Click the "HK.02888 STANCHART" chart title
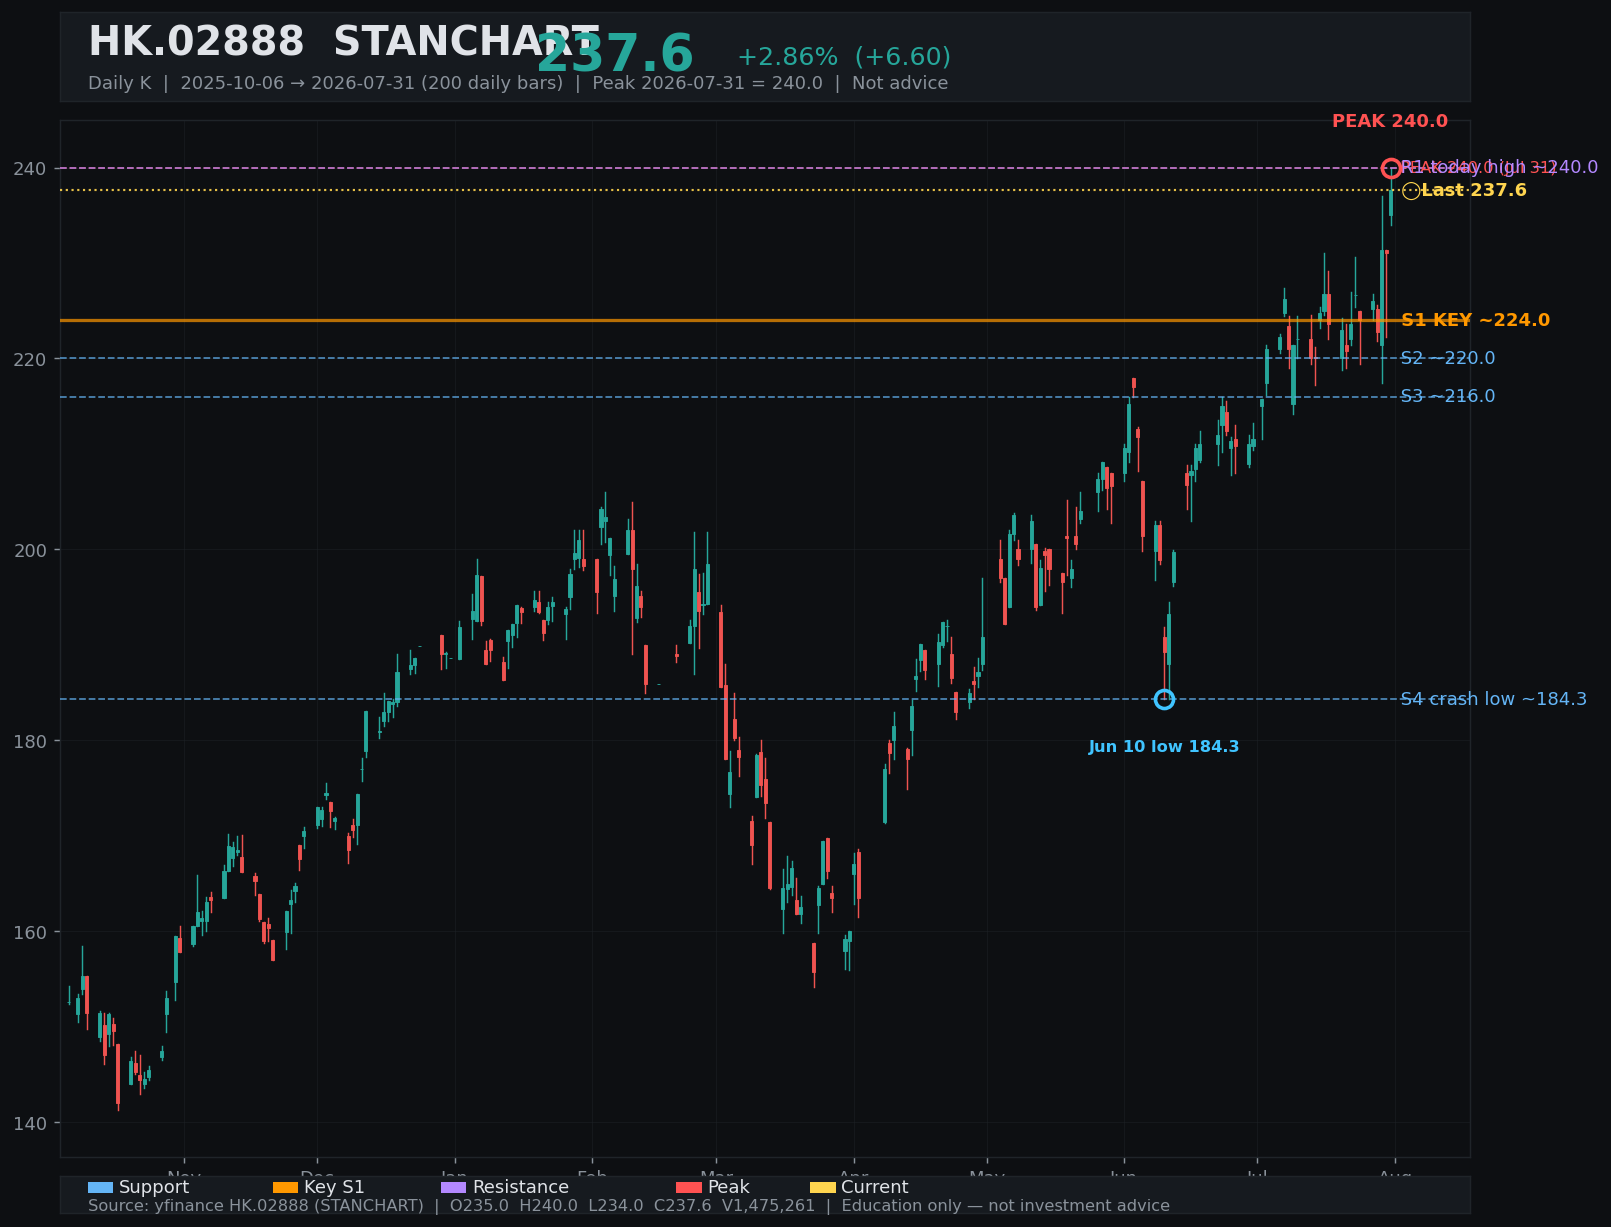Viewport: 1611px width, 1227px height. pyautogui.click(x=344, y=43)
